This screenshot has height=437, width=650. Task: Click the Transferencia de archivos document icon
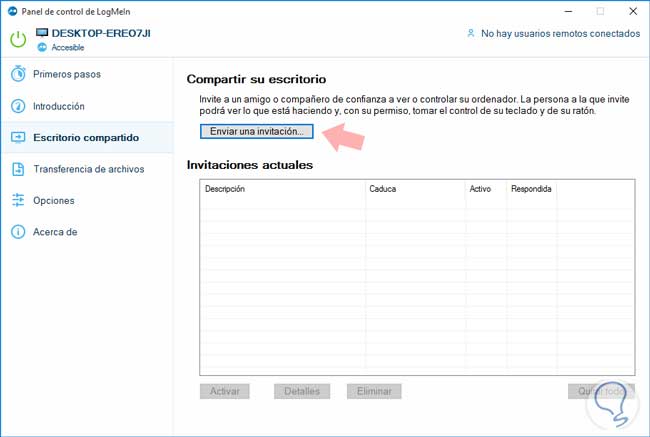click(x=18, y=169)
